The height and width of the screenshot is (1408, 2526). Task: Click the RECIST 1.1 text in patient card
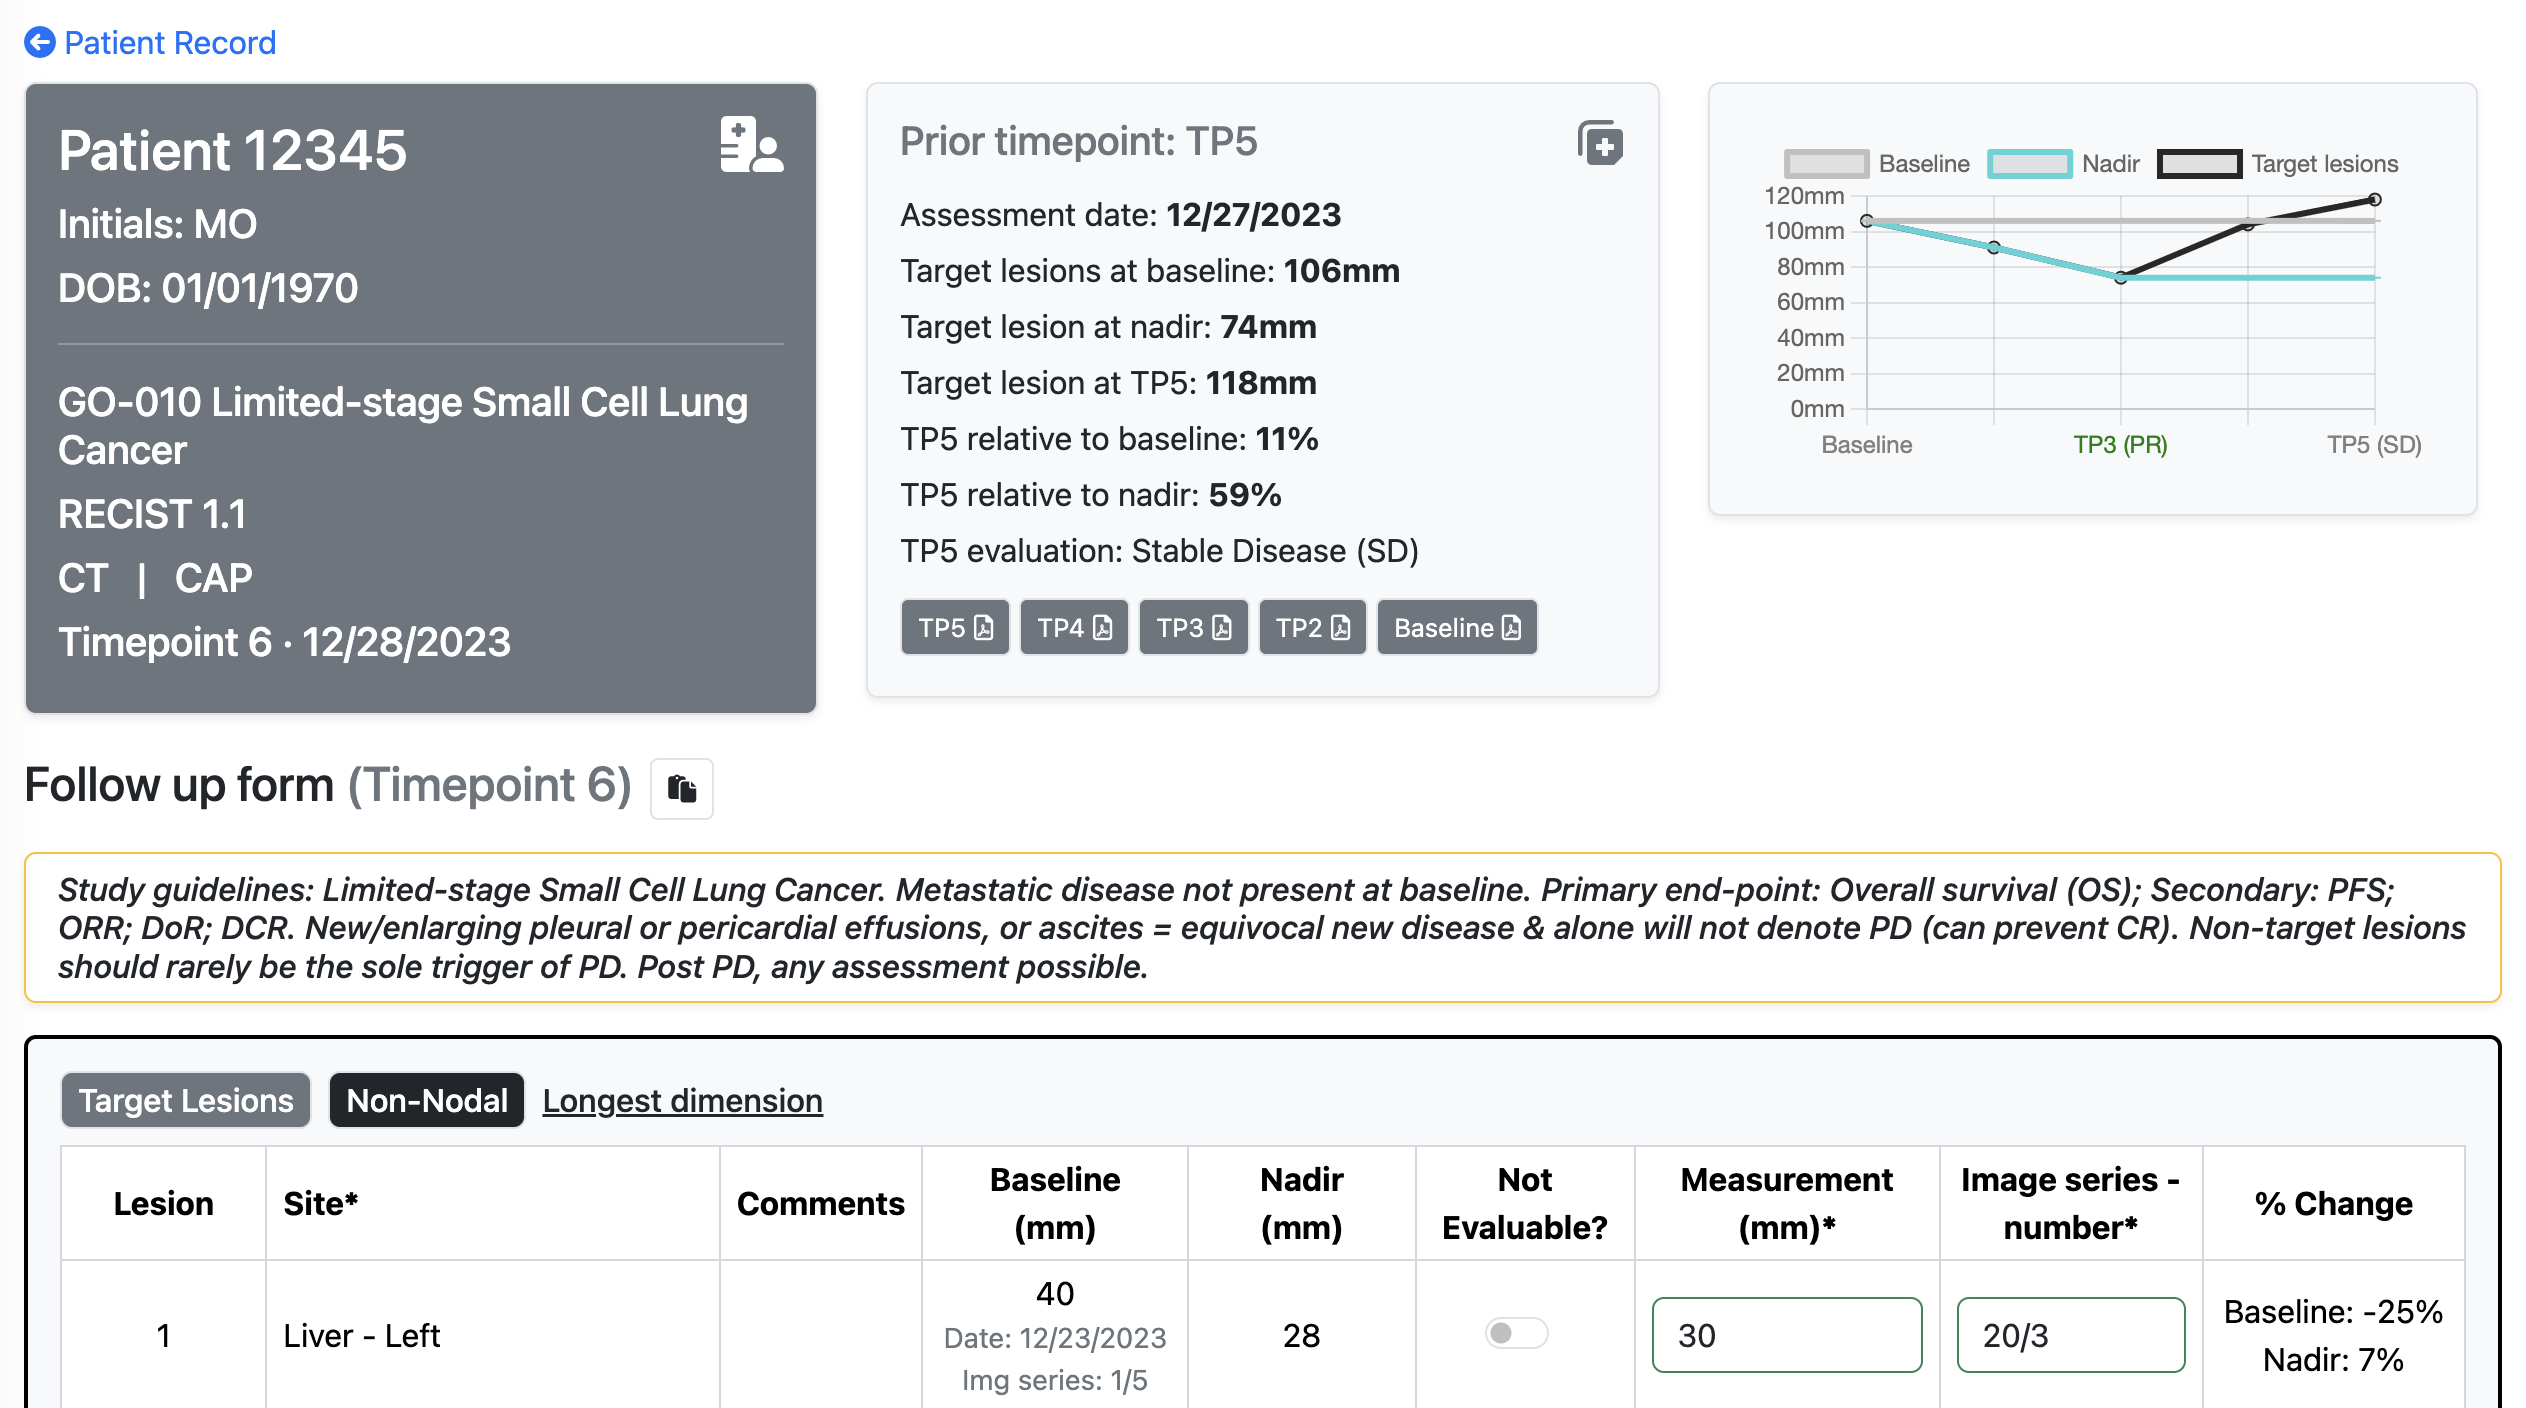tap(152, 514)
